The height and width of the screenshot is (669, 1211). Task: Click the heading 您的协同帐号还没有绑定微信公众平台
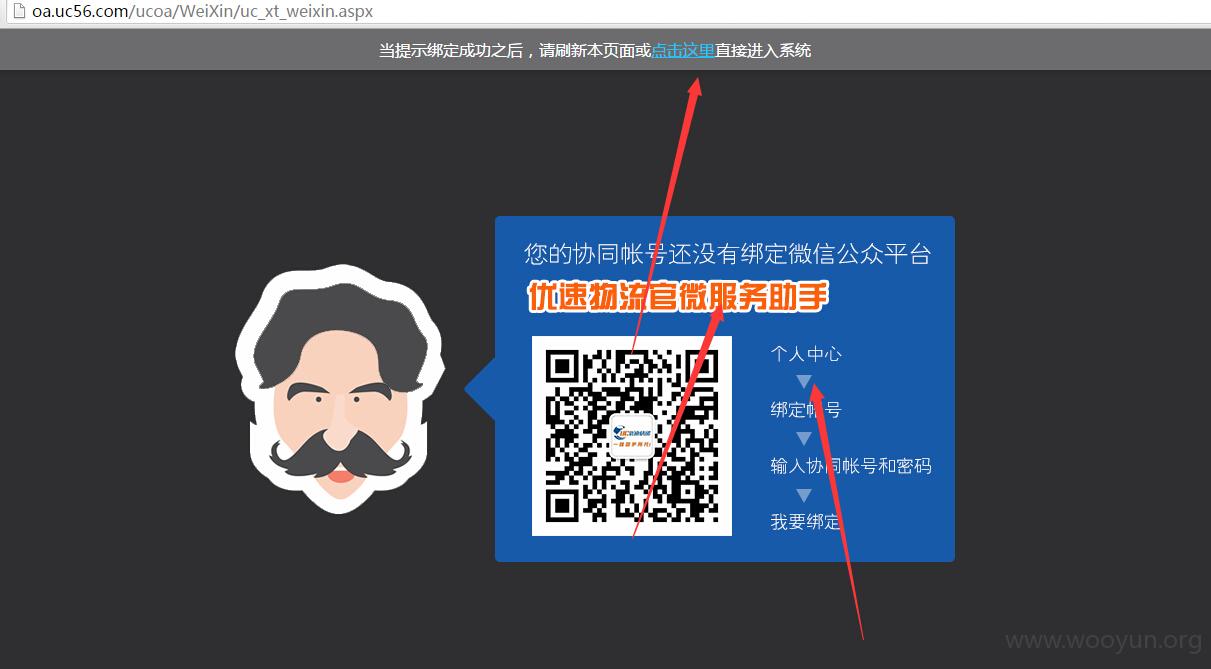[x=728, y=254]
